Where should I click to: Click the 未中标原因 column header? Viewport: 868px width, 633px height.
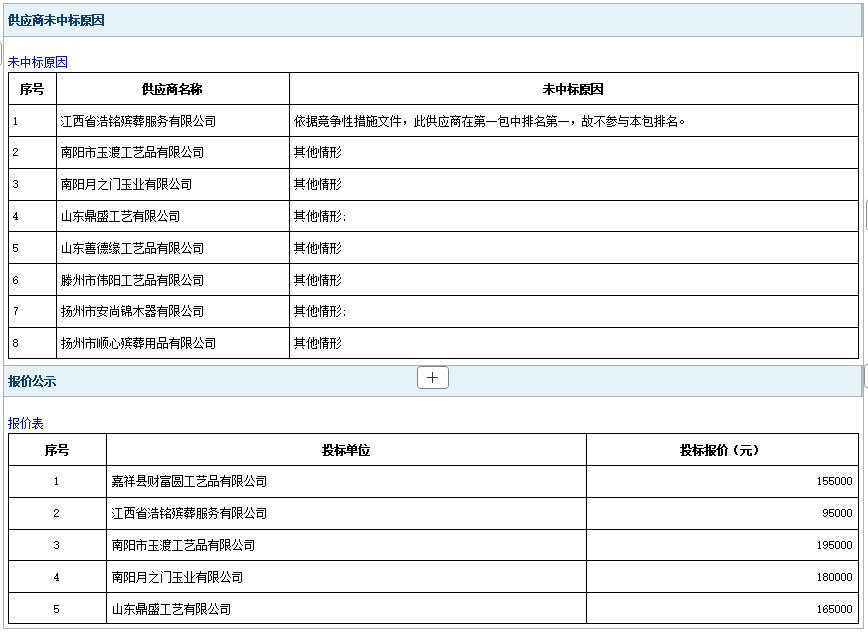[573, 89]
